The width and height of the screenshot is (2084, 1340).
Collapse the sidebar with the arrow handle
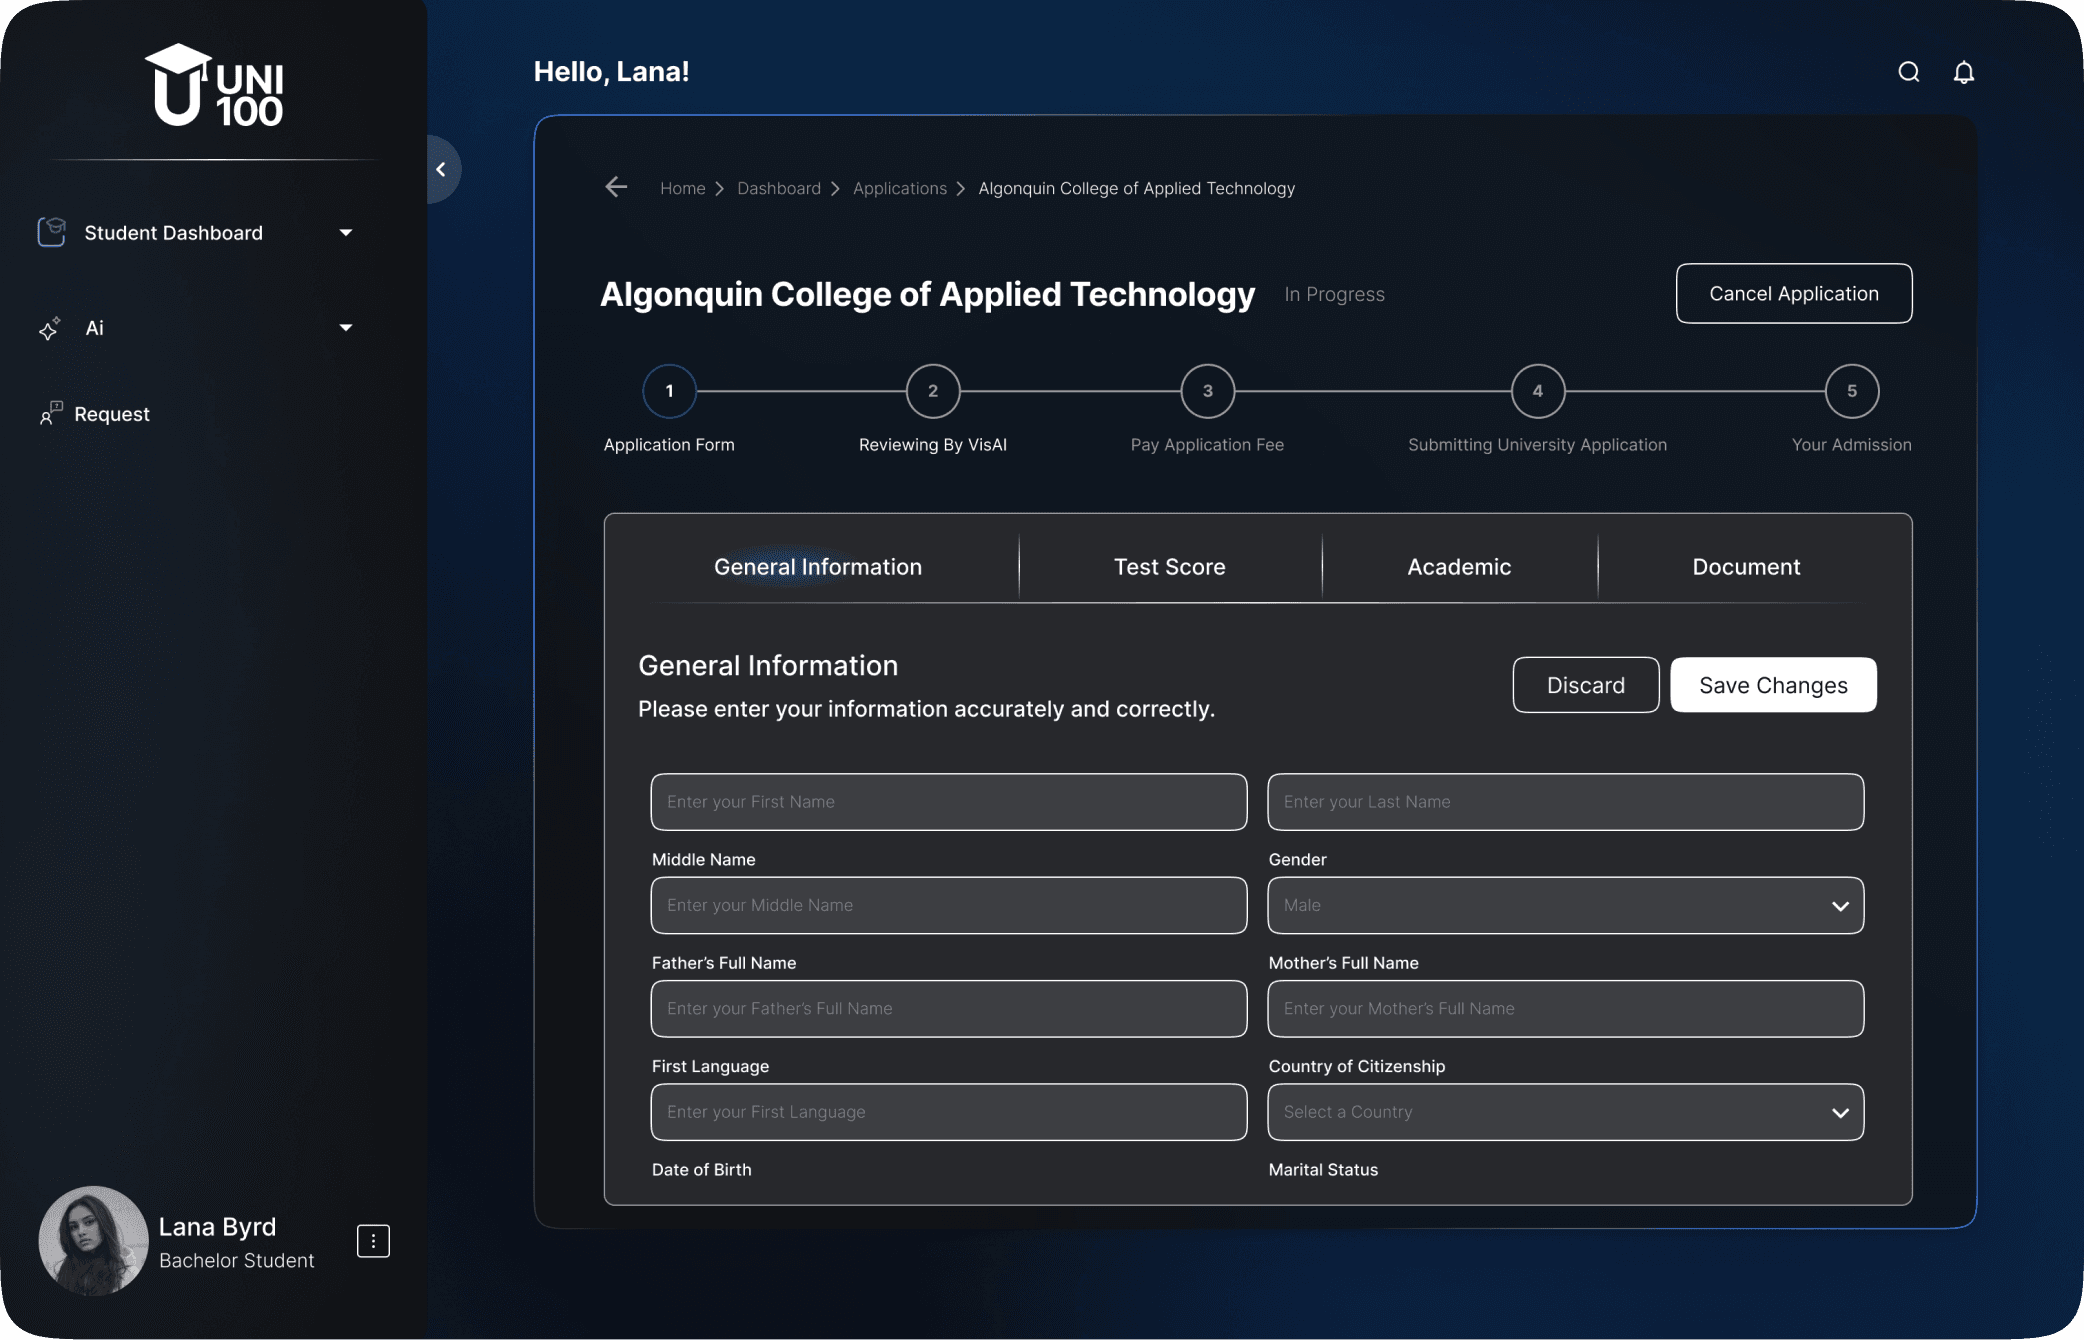443,170
